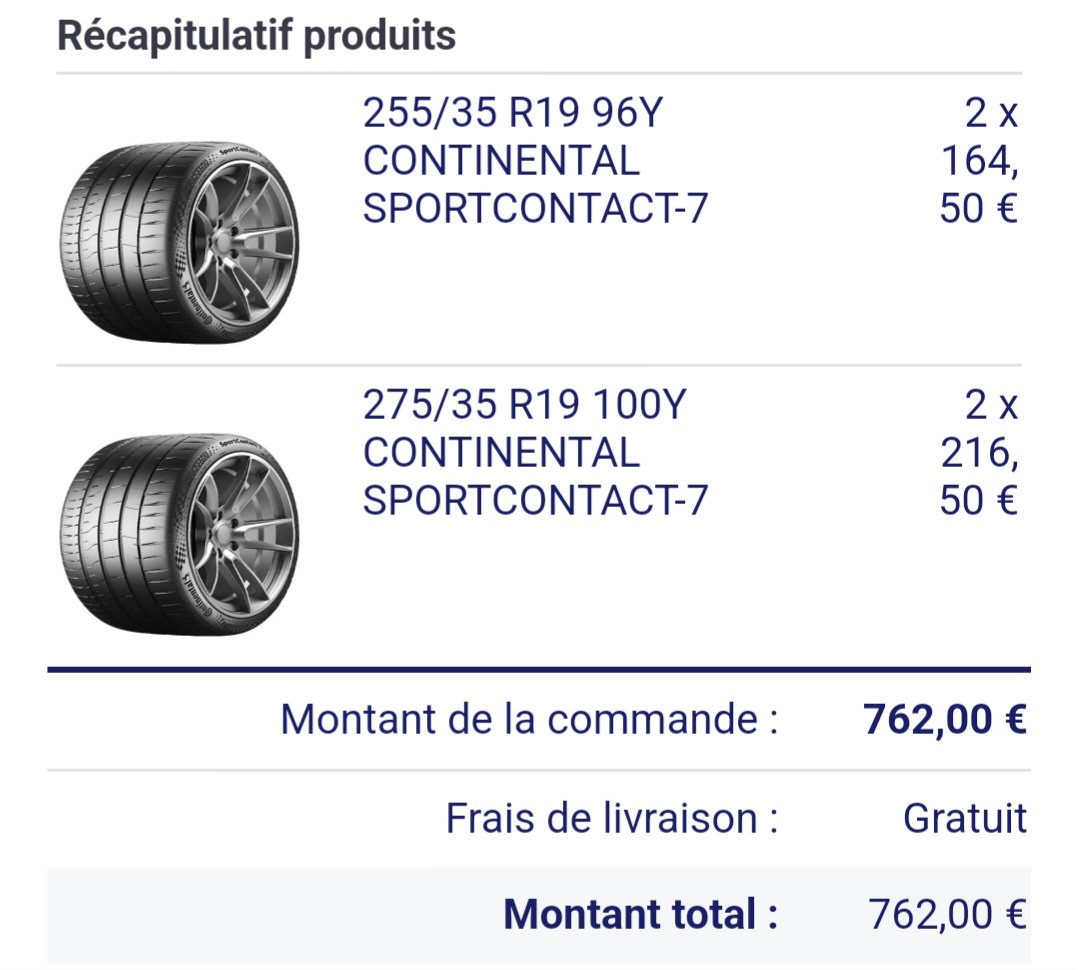Click the 2 x quantity for 275/35 tire
The height and width of the screenshot is (970, 1079).
(x=991, y=404)
